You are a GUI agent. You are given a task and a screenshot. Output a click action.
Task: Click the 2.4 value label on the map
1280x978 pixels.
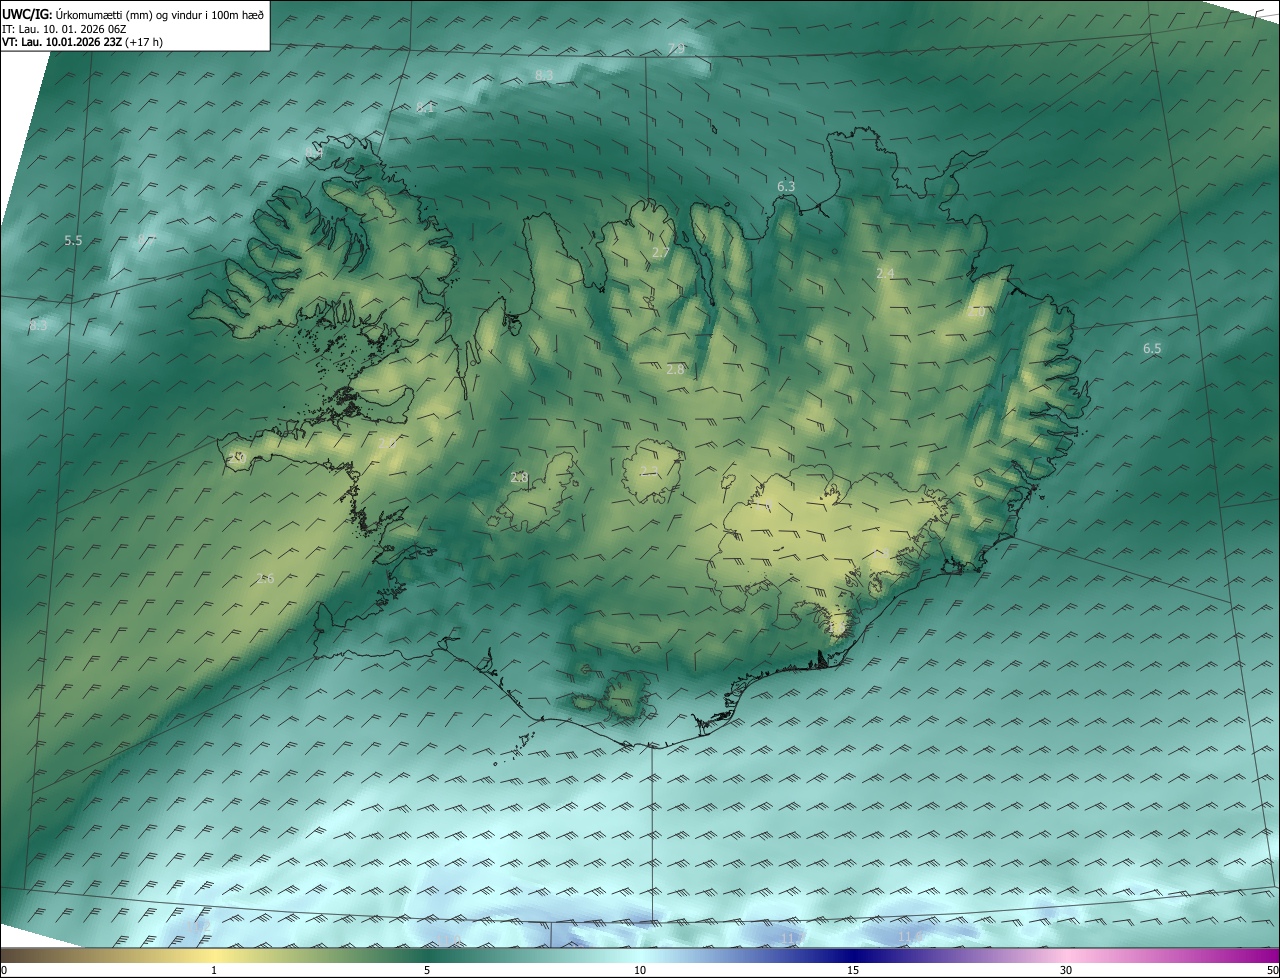tap(885, 273)
